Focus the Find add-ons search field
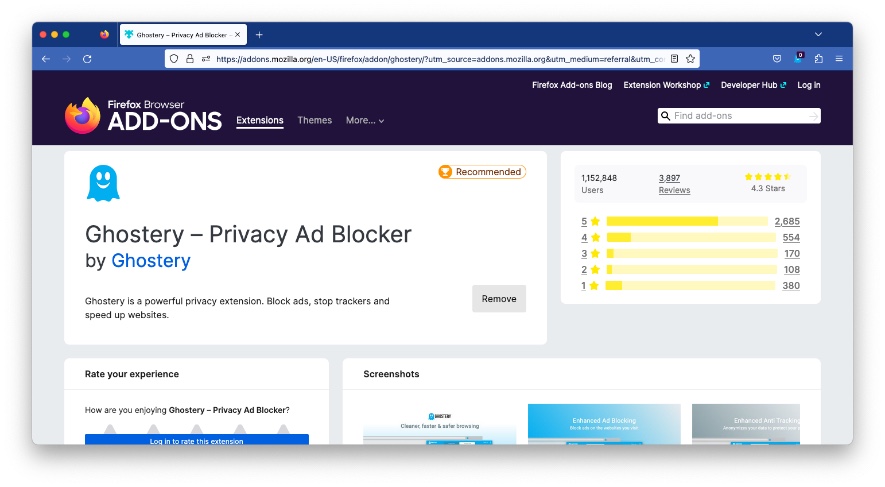 pos(739,116)
